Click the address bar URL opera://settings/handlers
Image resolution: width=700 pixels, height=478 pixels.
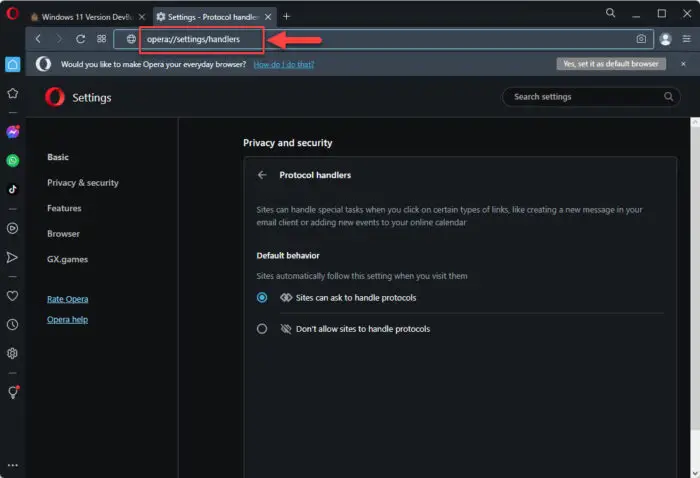(x=193, y=39)
